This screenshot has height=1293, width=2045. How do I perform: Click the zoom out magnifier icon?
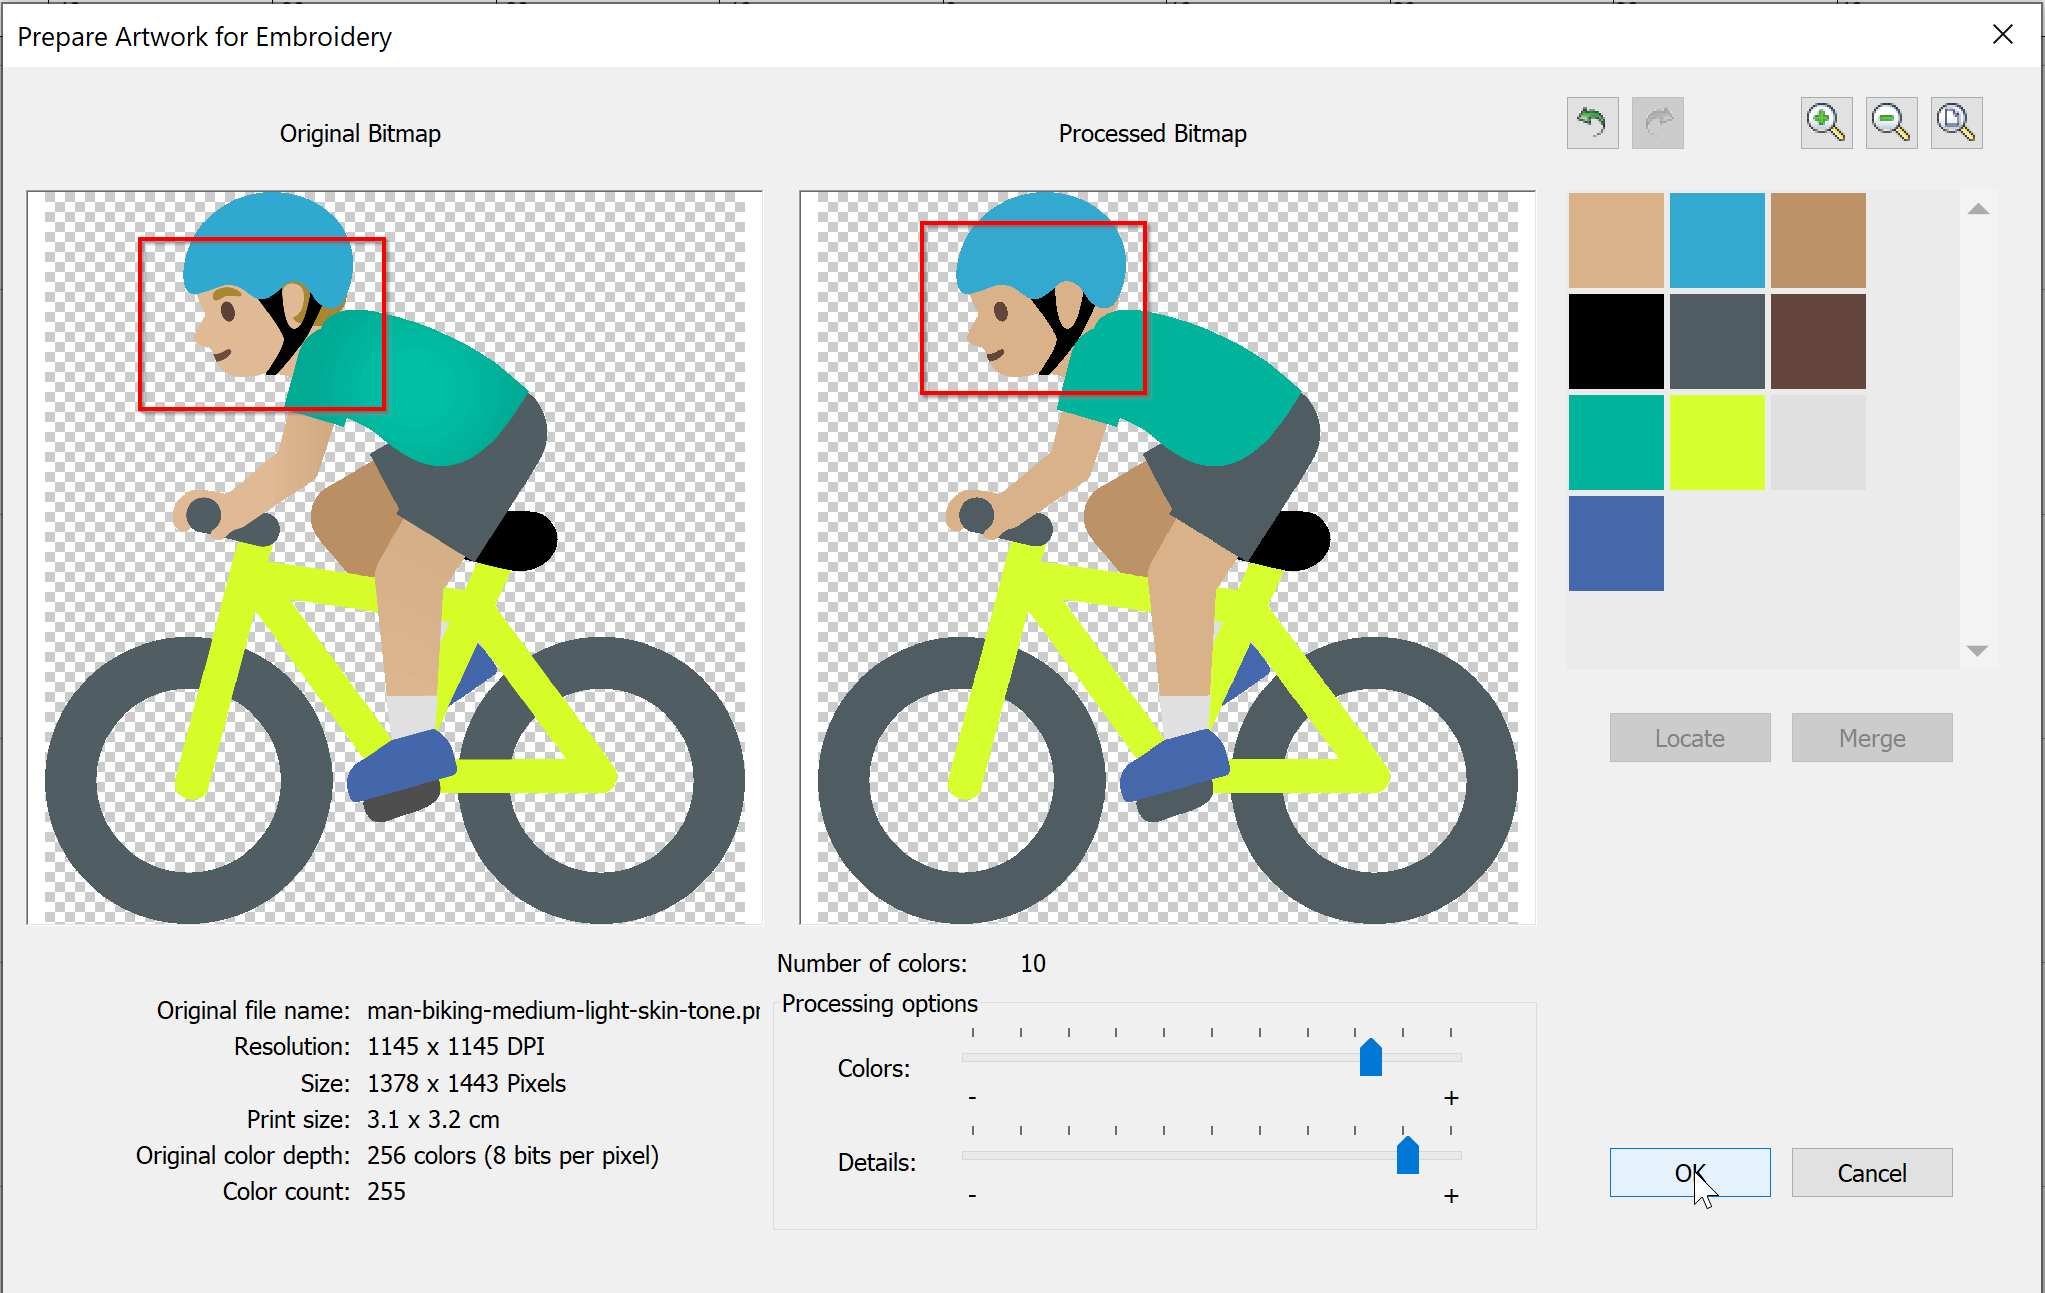point(1891,123)
